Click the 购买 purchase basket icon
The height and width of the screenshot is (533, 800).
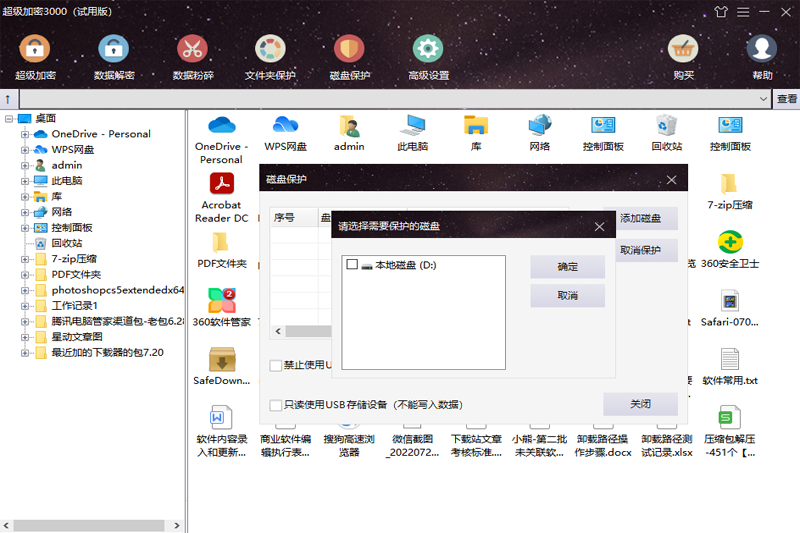coord(683,57)
